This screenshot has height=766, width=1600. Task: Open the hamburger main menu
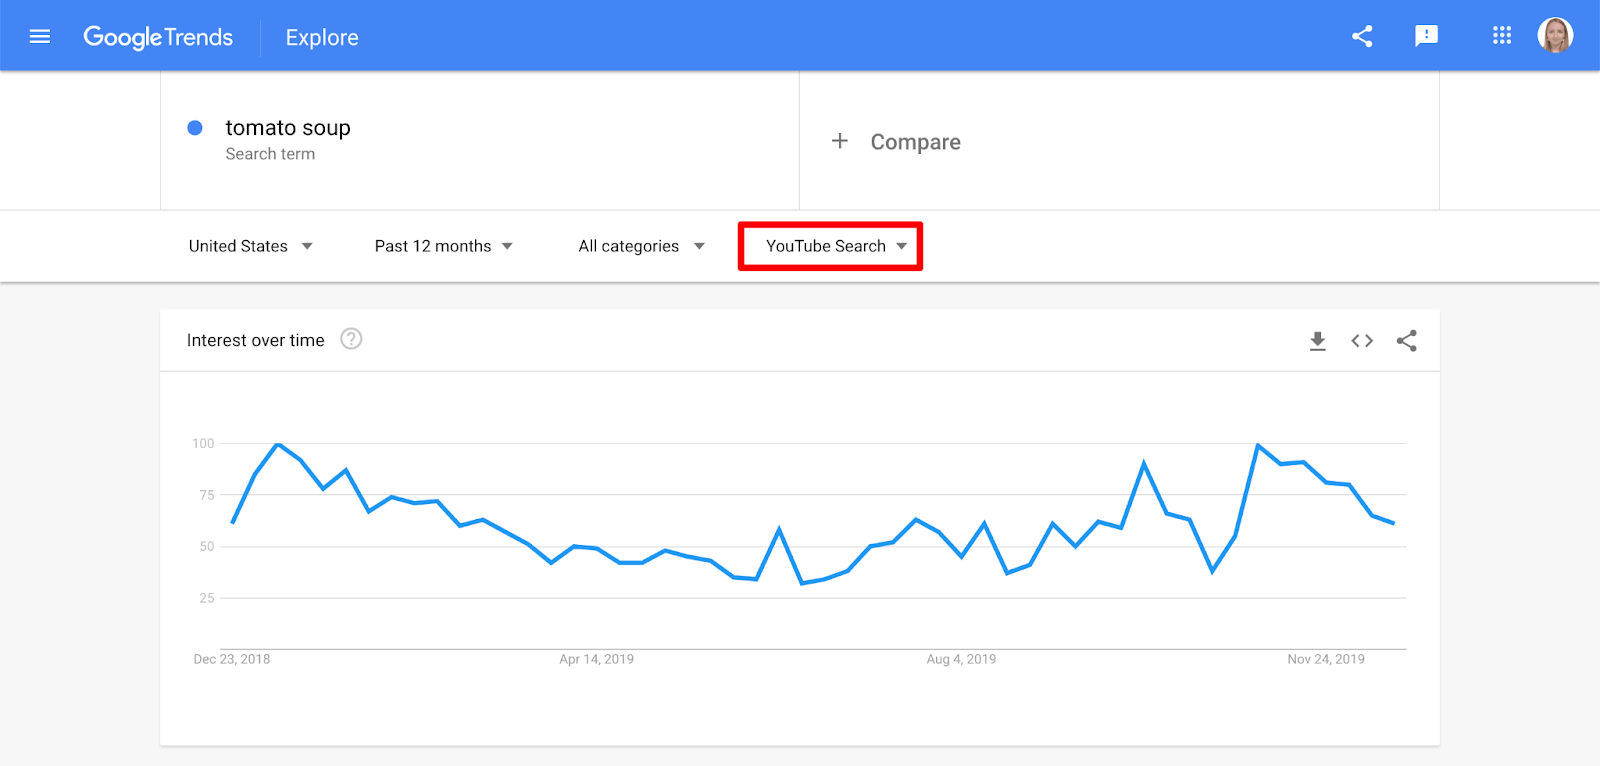(x=40, y=37)
